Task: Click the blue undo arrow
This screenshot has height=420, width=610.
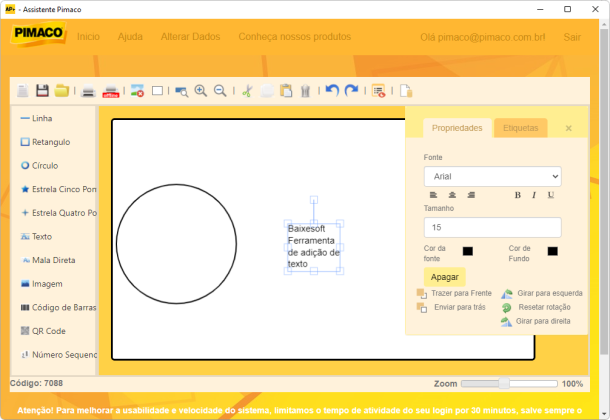Action: point(332,90)
